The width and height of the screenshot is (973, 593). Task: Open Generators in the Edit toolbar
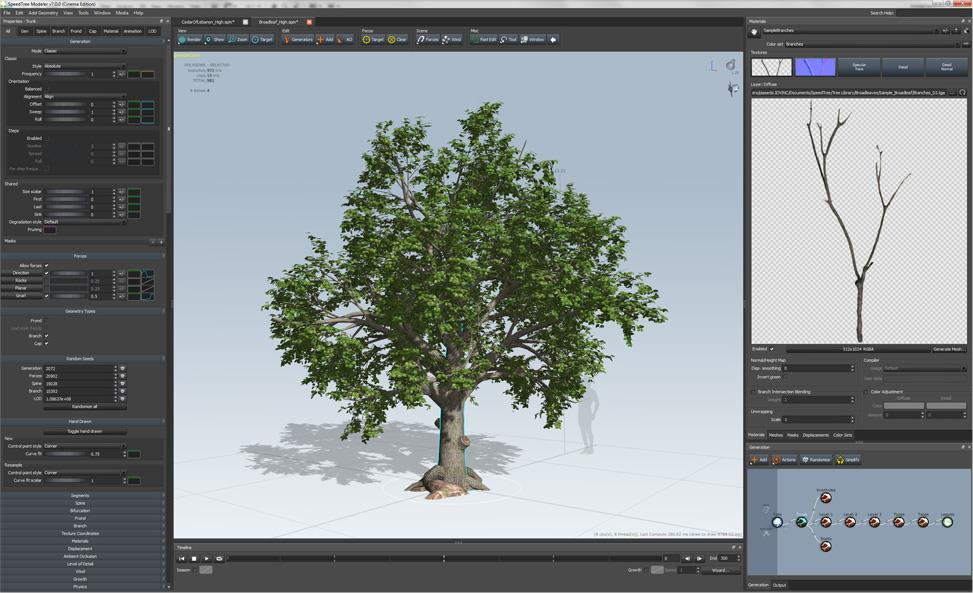tap(298, 39)
